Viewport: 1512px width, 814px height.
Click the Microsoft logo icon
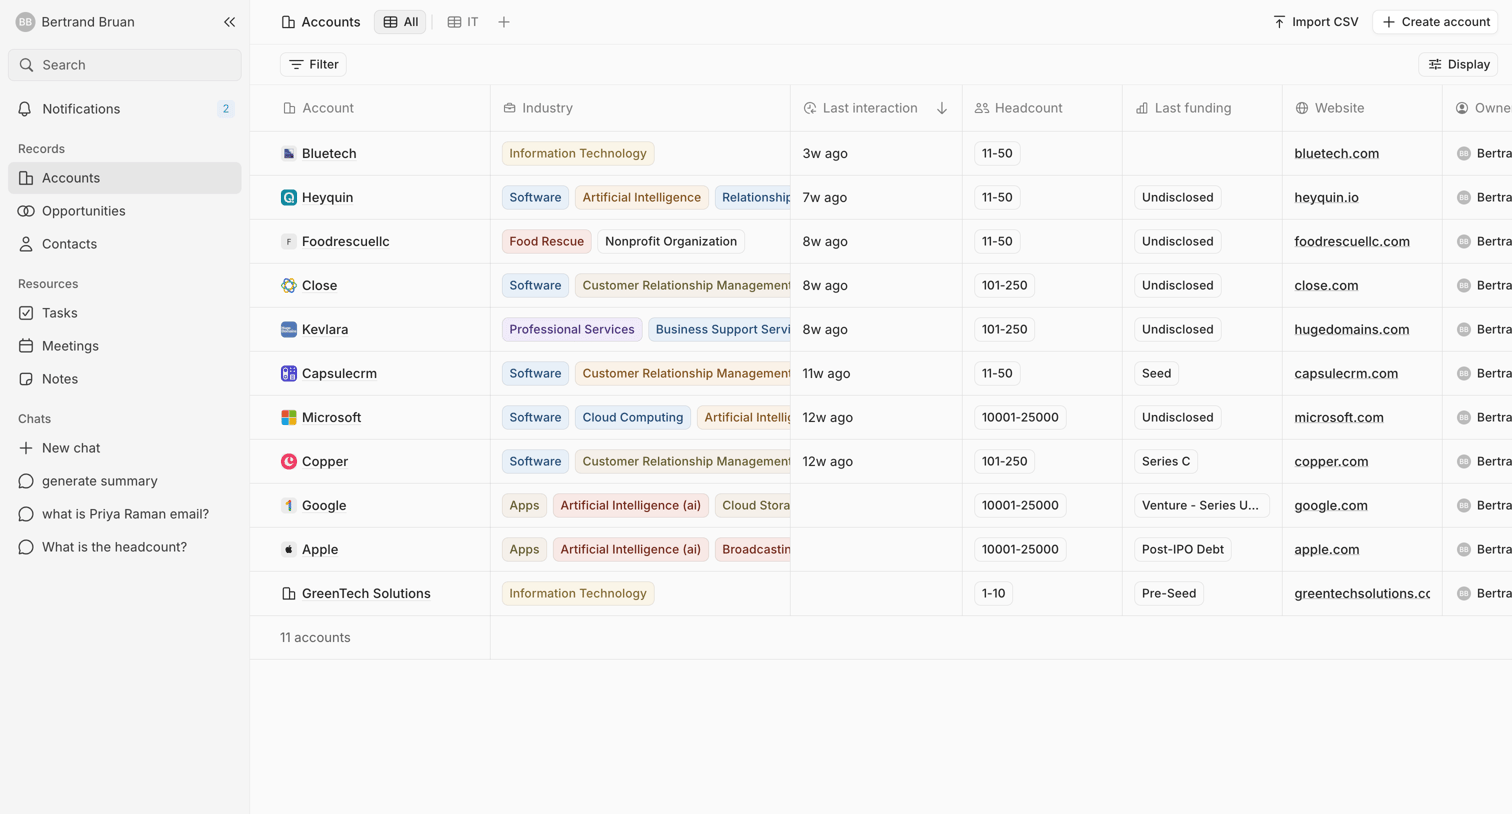point(289,417)
